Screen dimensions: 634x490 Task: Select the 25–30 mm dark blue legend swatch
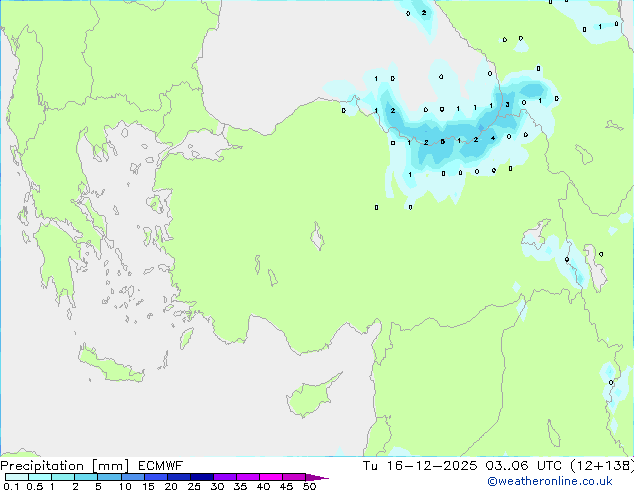pos(201,477)
